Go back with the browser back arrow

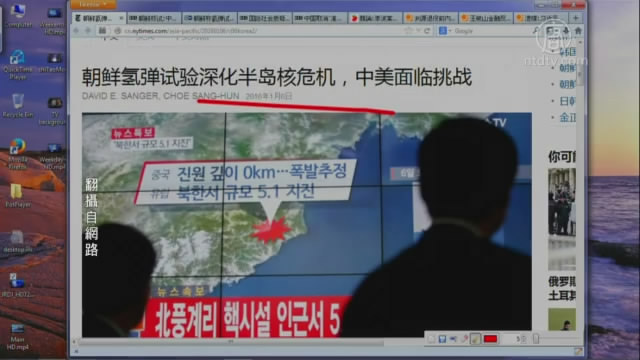[76, 31]
